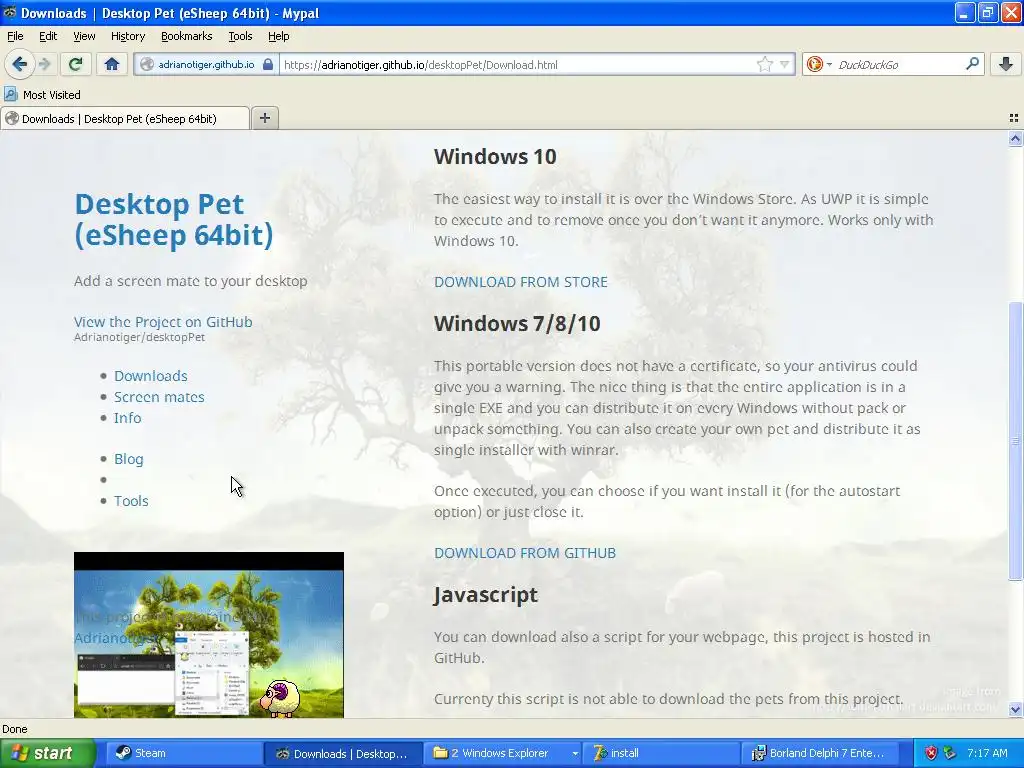Show the tab groups grid icon
1024x768 pixels.
(1014, 118)
